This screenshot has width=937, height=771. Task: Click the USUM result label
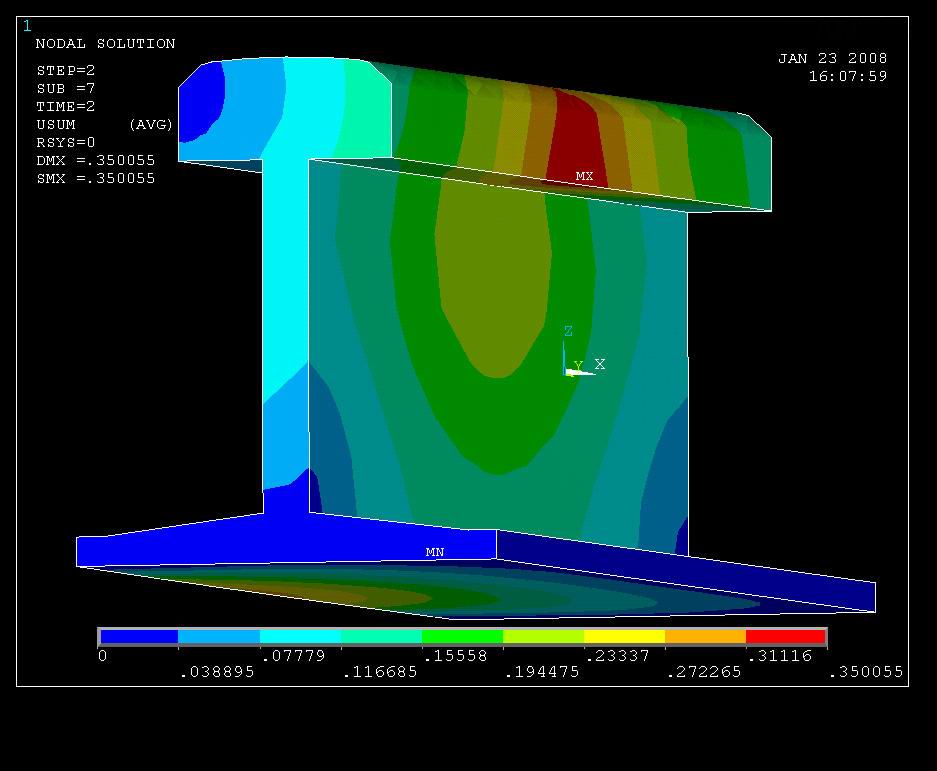pos(56,124)
